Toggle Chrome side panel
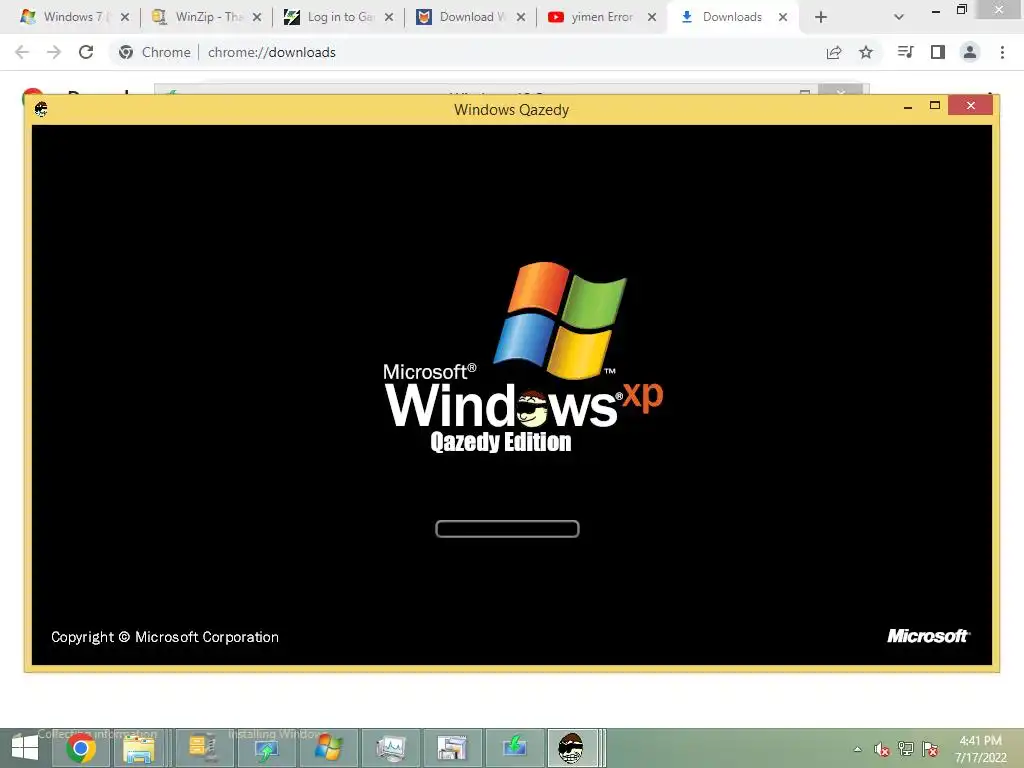The height and width of the screenshot is (768, 1024). pos(938,52)
